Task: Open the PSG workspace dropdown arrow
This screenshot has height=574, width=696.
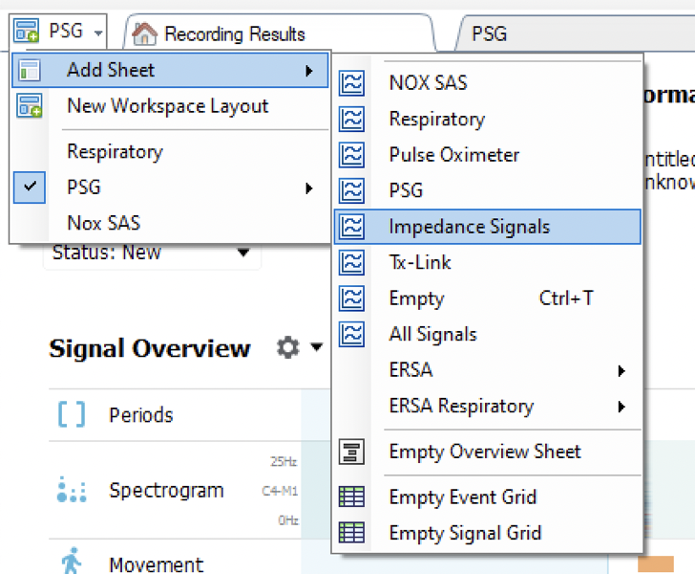Action: (x=99, y=33)
